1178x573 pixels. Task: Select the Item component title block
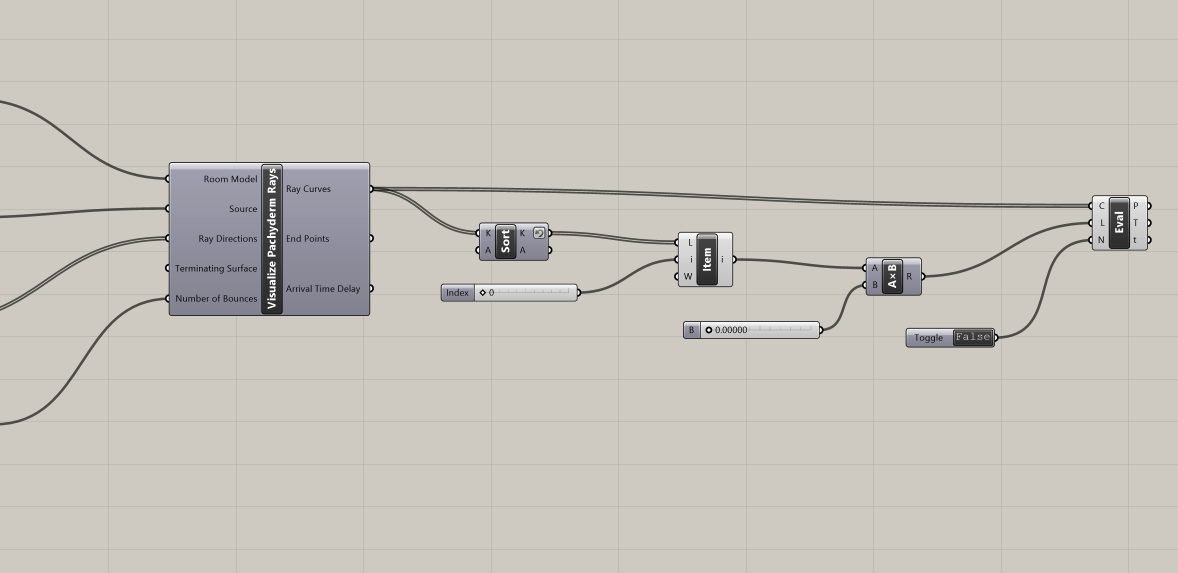tap(707, 259)
